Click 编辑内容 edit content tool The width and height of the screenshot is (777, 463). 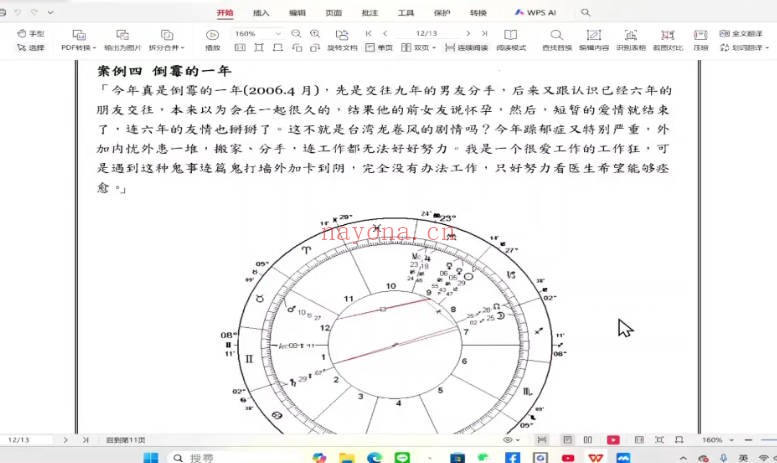594,40
